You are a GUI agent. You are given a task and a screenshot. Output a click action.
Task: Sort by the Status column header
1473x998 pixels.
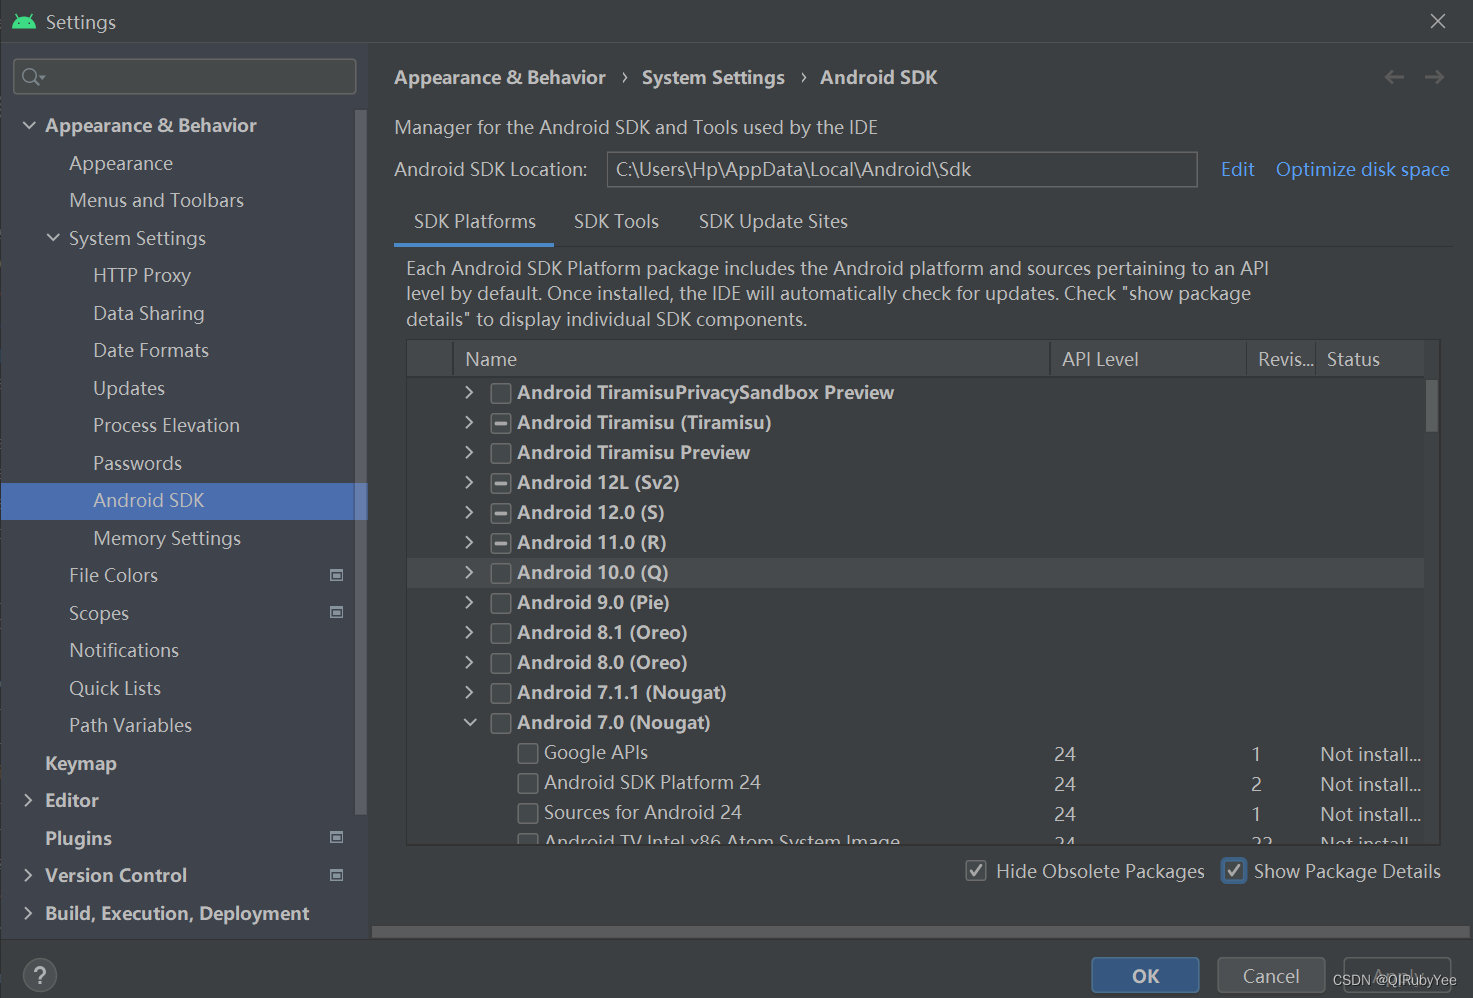pyautogui.click(x=1371, y=359)
